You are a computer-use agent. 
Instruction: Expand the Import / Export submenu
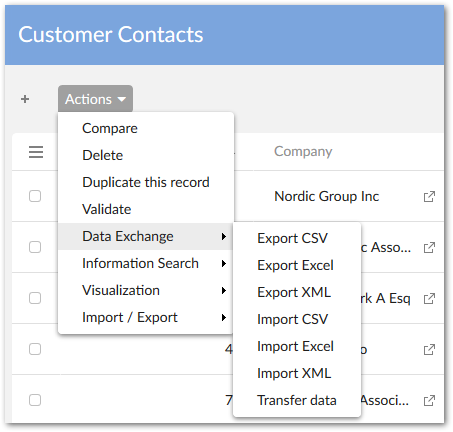click(x=146, y=317)
